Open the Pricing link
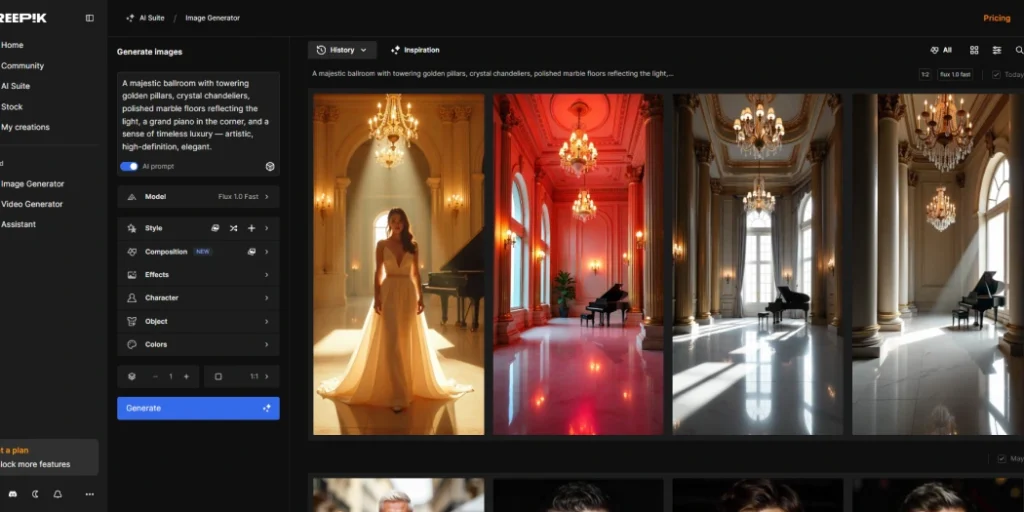 coord(996,18)
